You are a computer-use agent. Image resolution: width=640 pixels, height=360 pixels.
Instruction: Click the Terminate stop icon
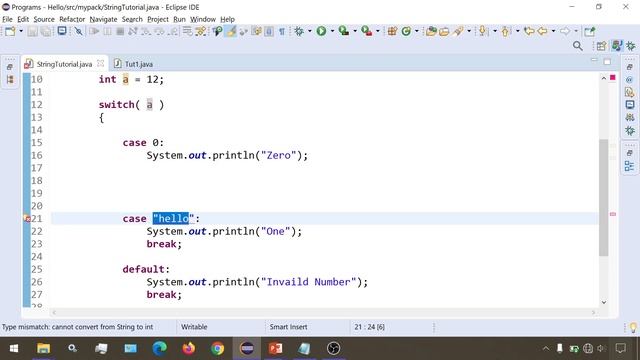120,31
